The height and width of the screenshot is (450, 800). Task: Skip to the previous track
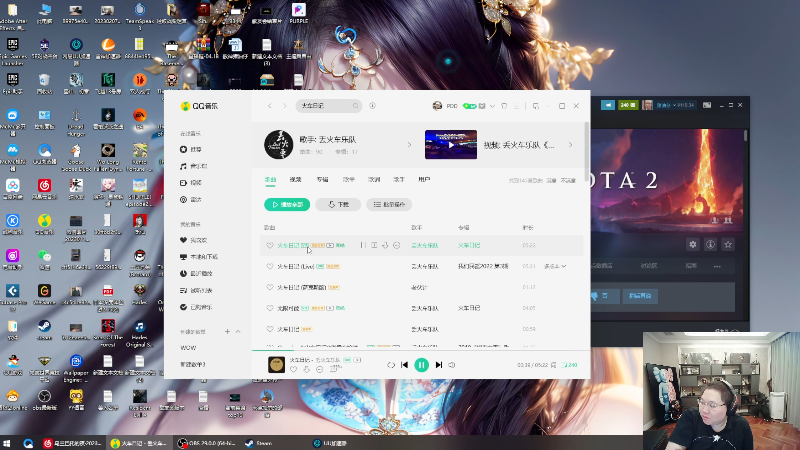[405, 365]
